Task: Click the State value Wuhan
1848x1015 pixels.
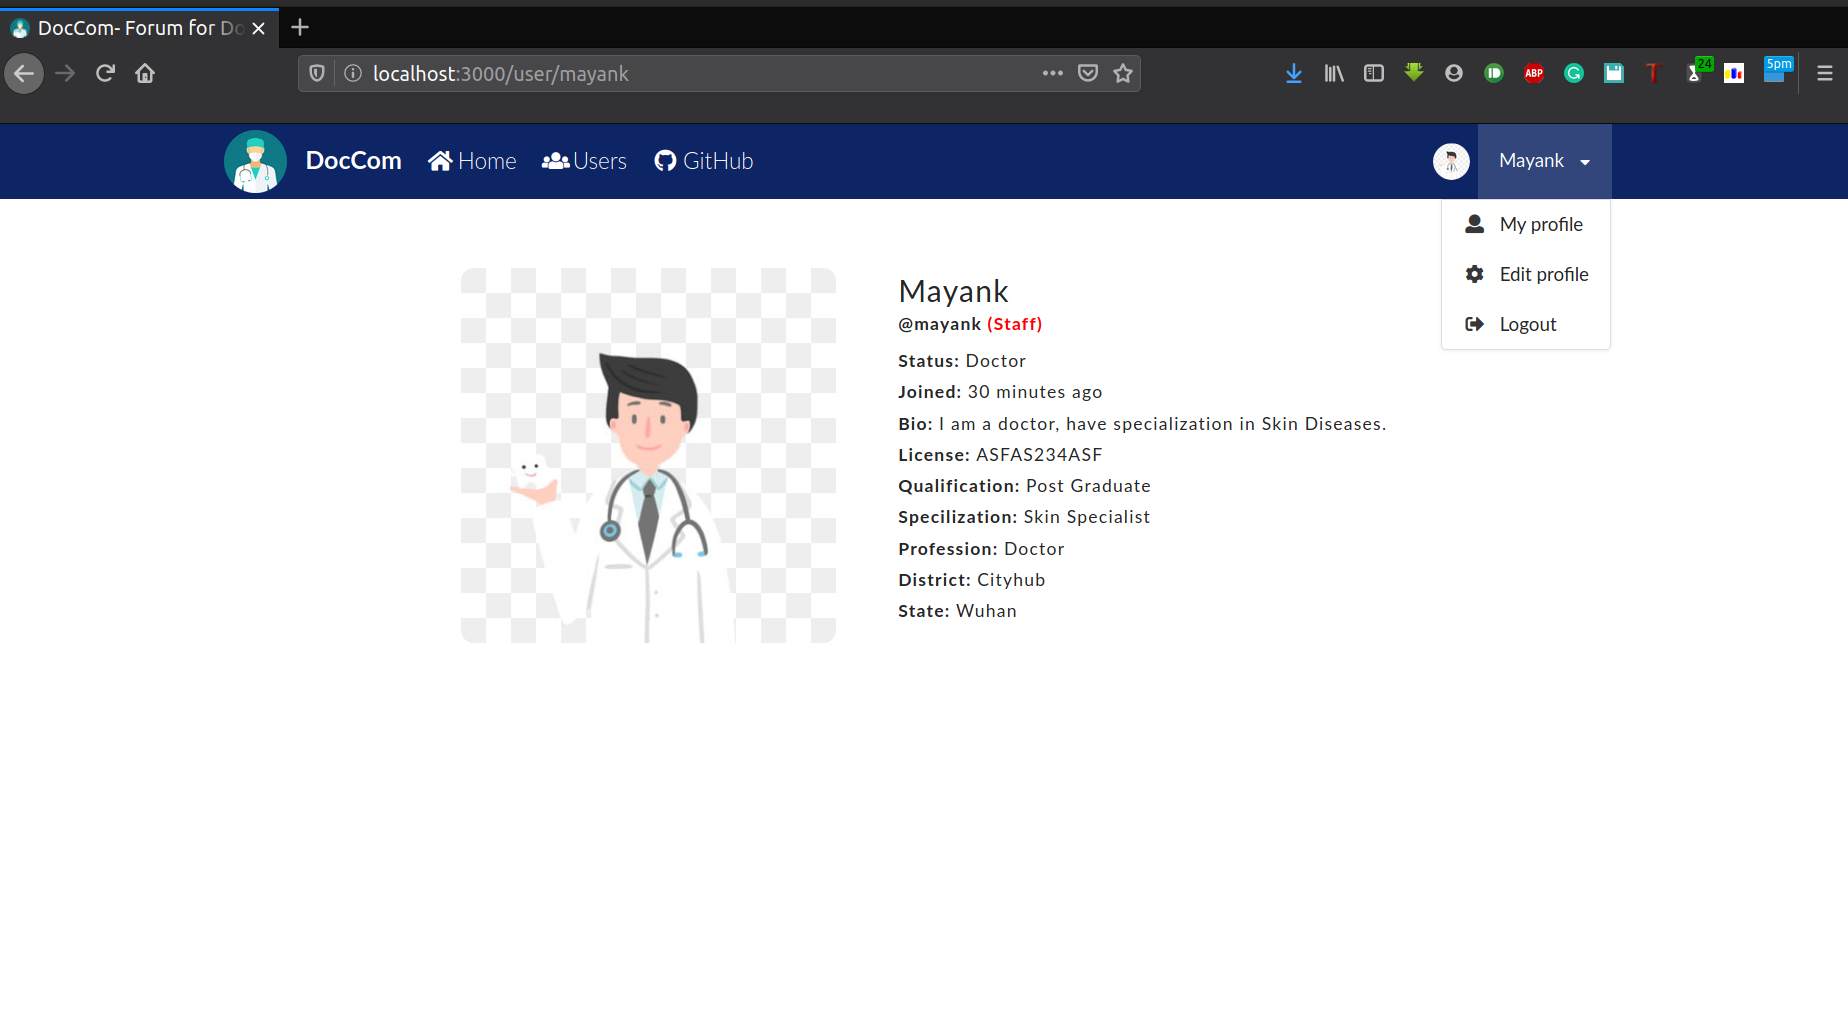Action: (x=986, y=611)
